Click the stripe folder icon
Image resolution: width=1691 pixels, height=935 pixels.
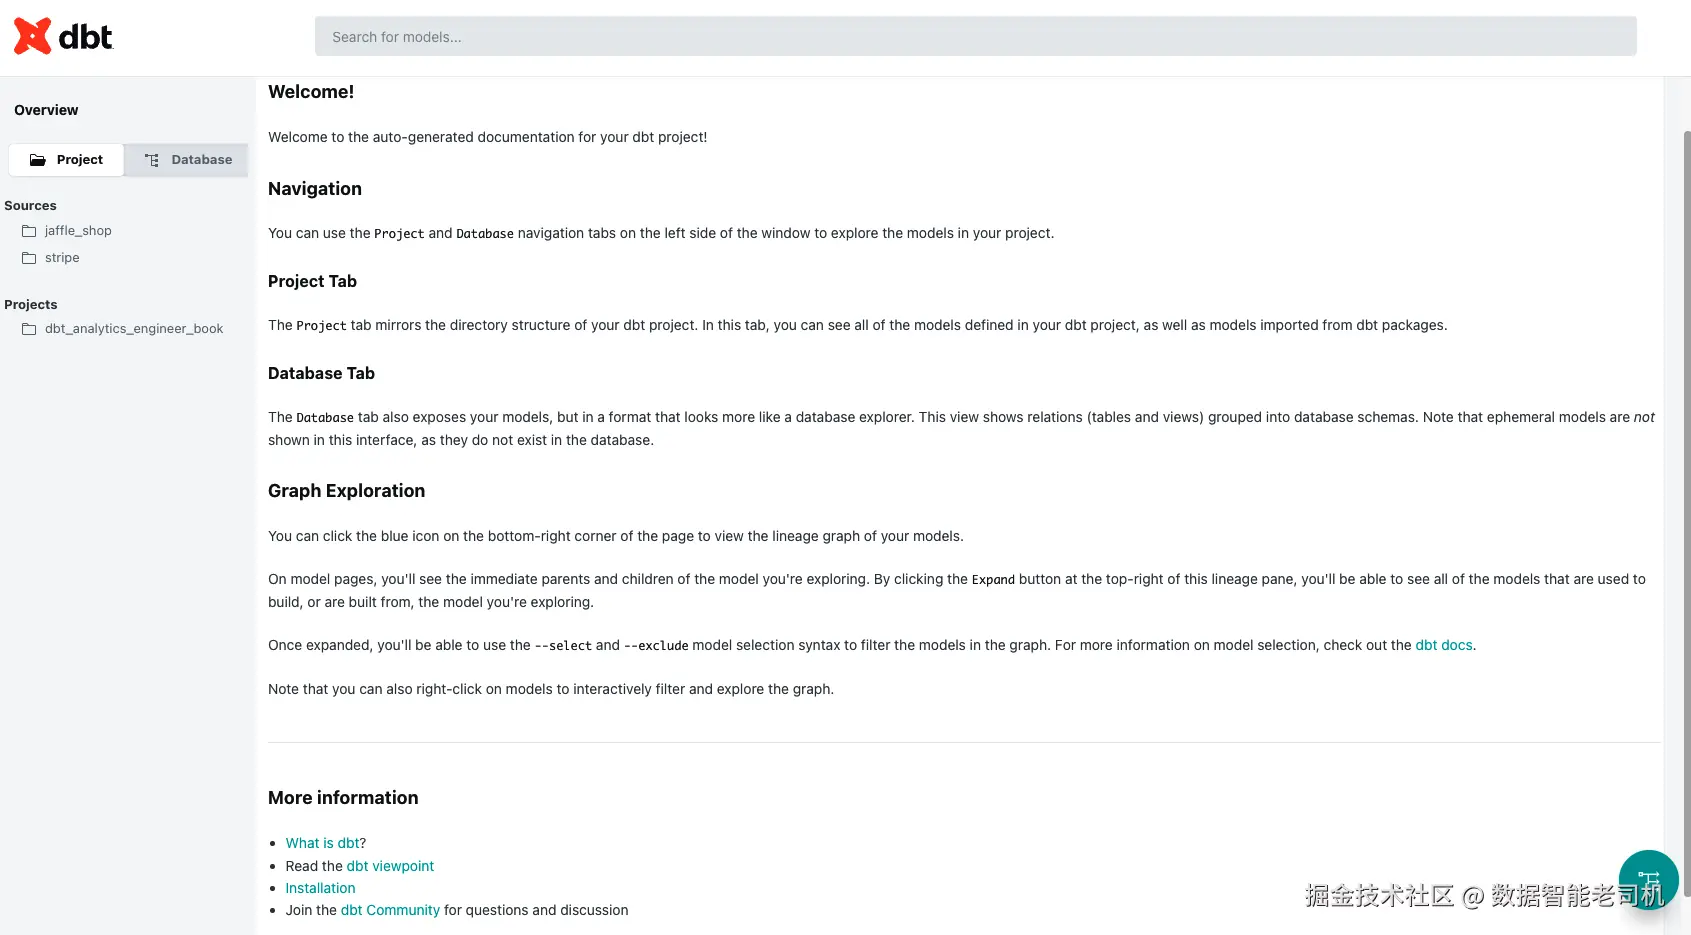point(29,258)
